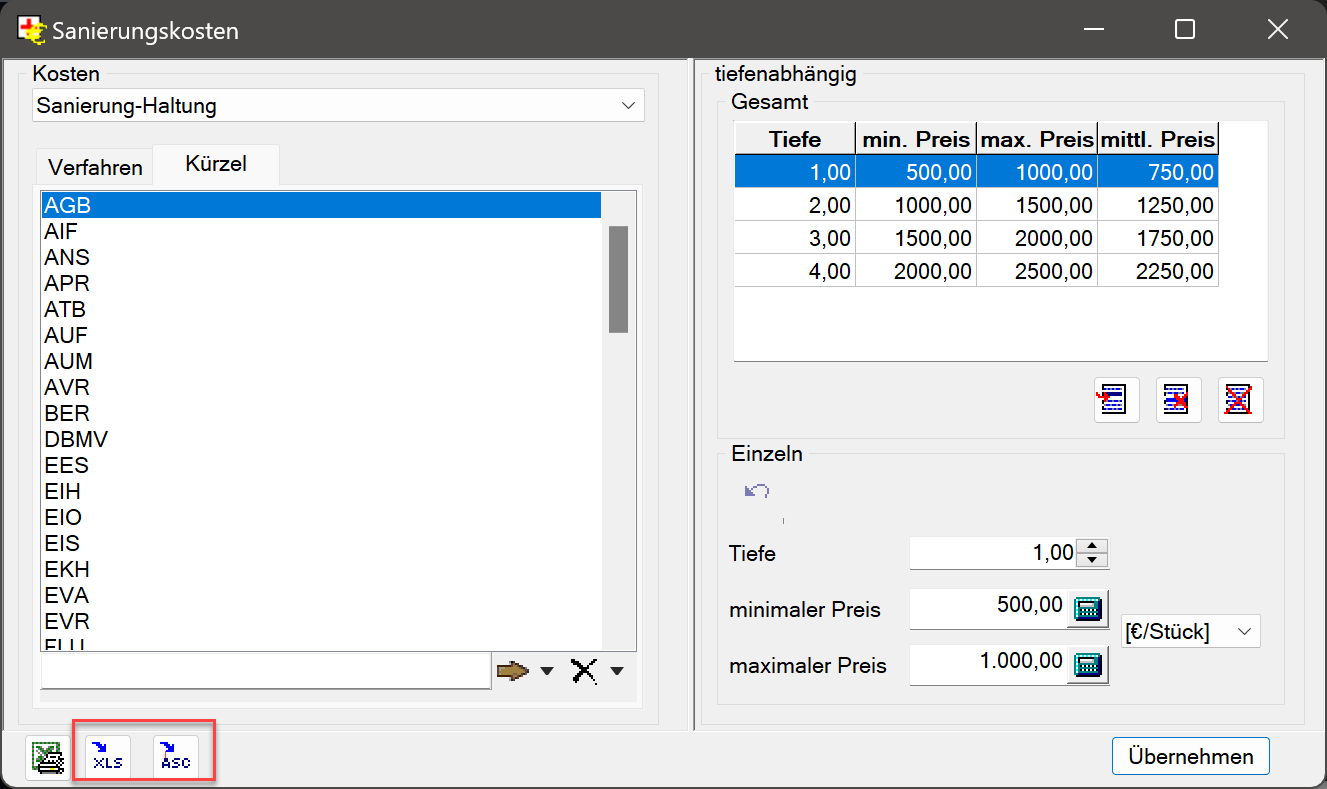Switch to the Verfahren tab
Viewport: 1327px width, 789px height.
tap(95, 167)
